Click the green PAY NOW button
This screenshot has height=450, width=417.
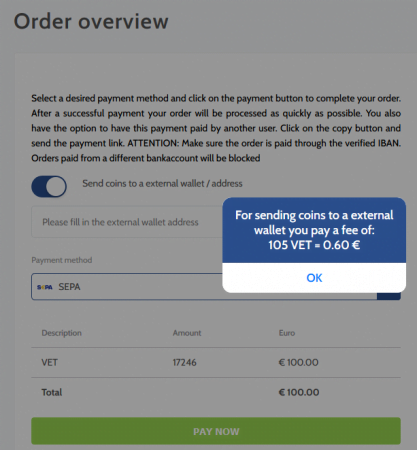[216, 431]
